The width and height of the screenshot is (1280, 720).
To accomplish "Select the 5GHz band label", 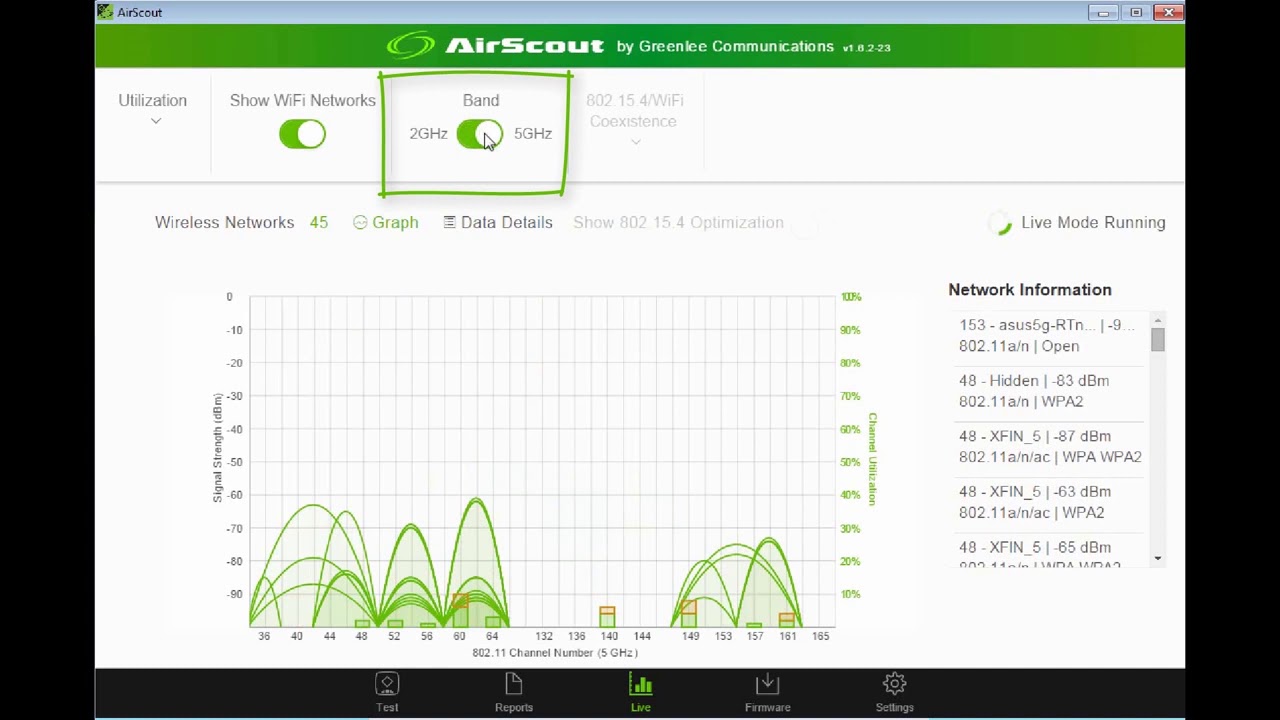I will pos(533,133).
